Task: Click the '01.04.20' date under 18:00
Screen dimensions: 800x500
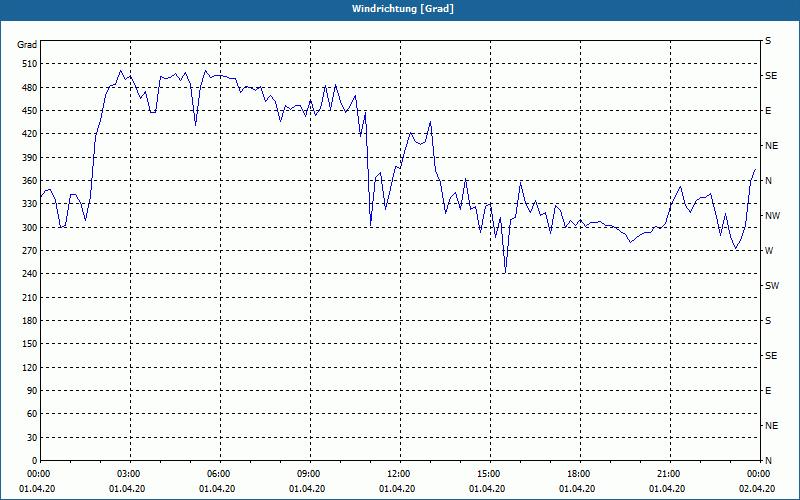Action: pos(577,489)
